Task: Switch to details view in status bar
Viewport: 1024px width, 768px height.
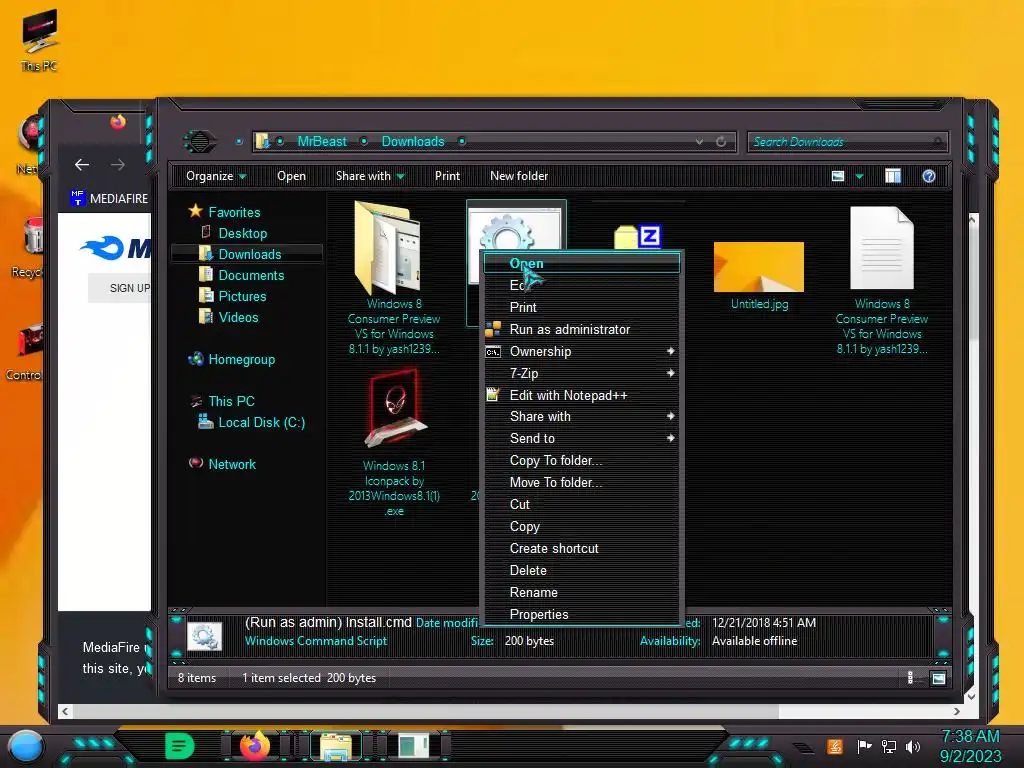Action: pyautogui.click(x=910, y=679)
